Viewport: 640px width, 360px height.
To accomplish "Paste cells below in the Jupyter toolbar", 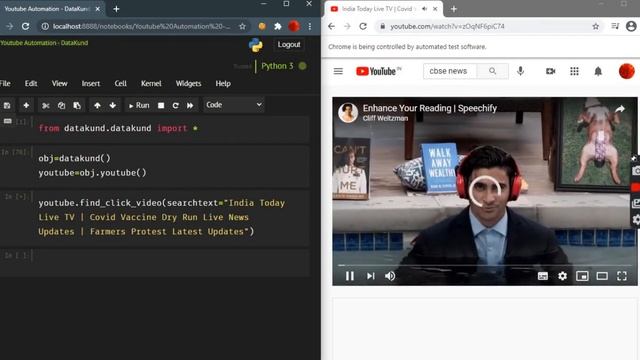I will pos(77,105).
